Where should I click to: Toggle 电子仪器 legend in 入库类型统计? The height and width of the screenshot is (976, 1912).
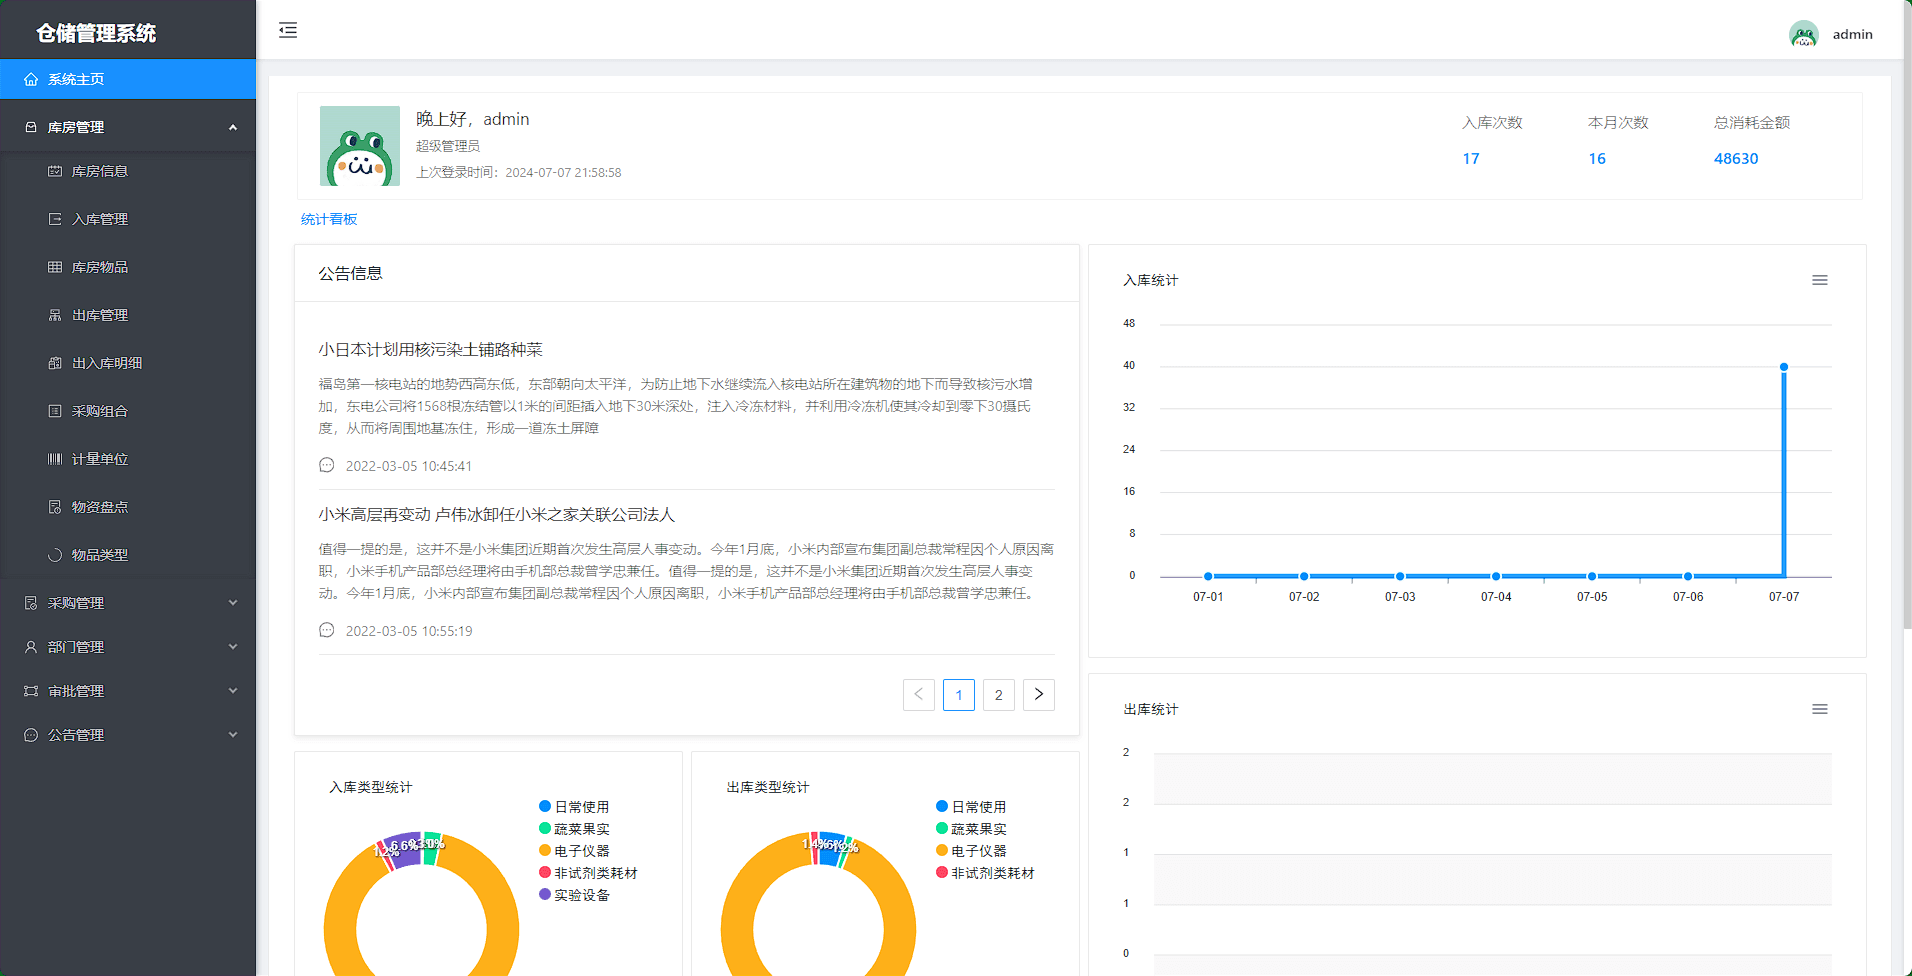[574, 851]
